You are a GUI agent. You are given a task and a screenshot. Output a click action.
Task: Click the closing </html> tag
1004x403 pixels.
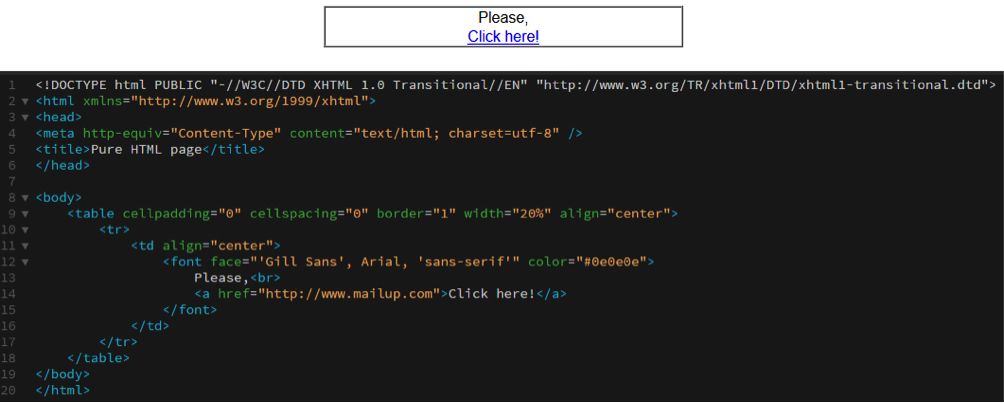(x=62, y=389)
